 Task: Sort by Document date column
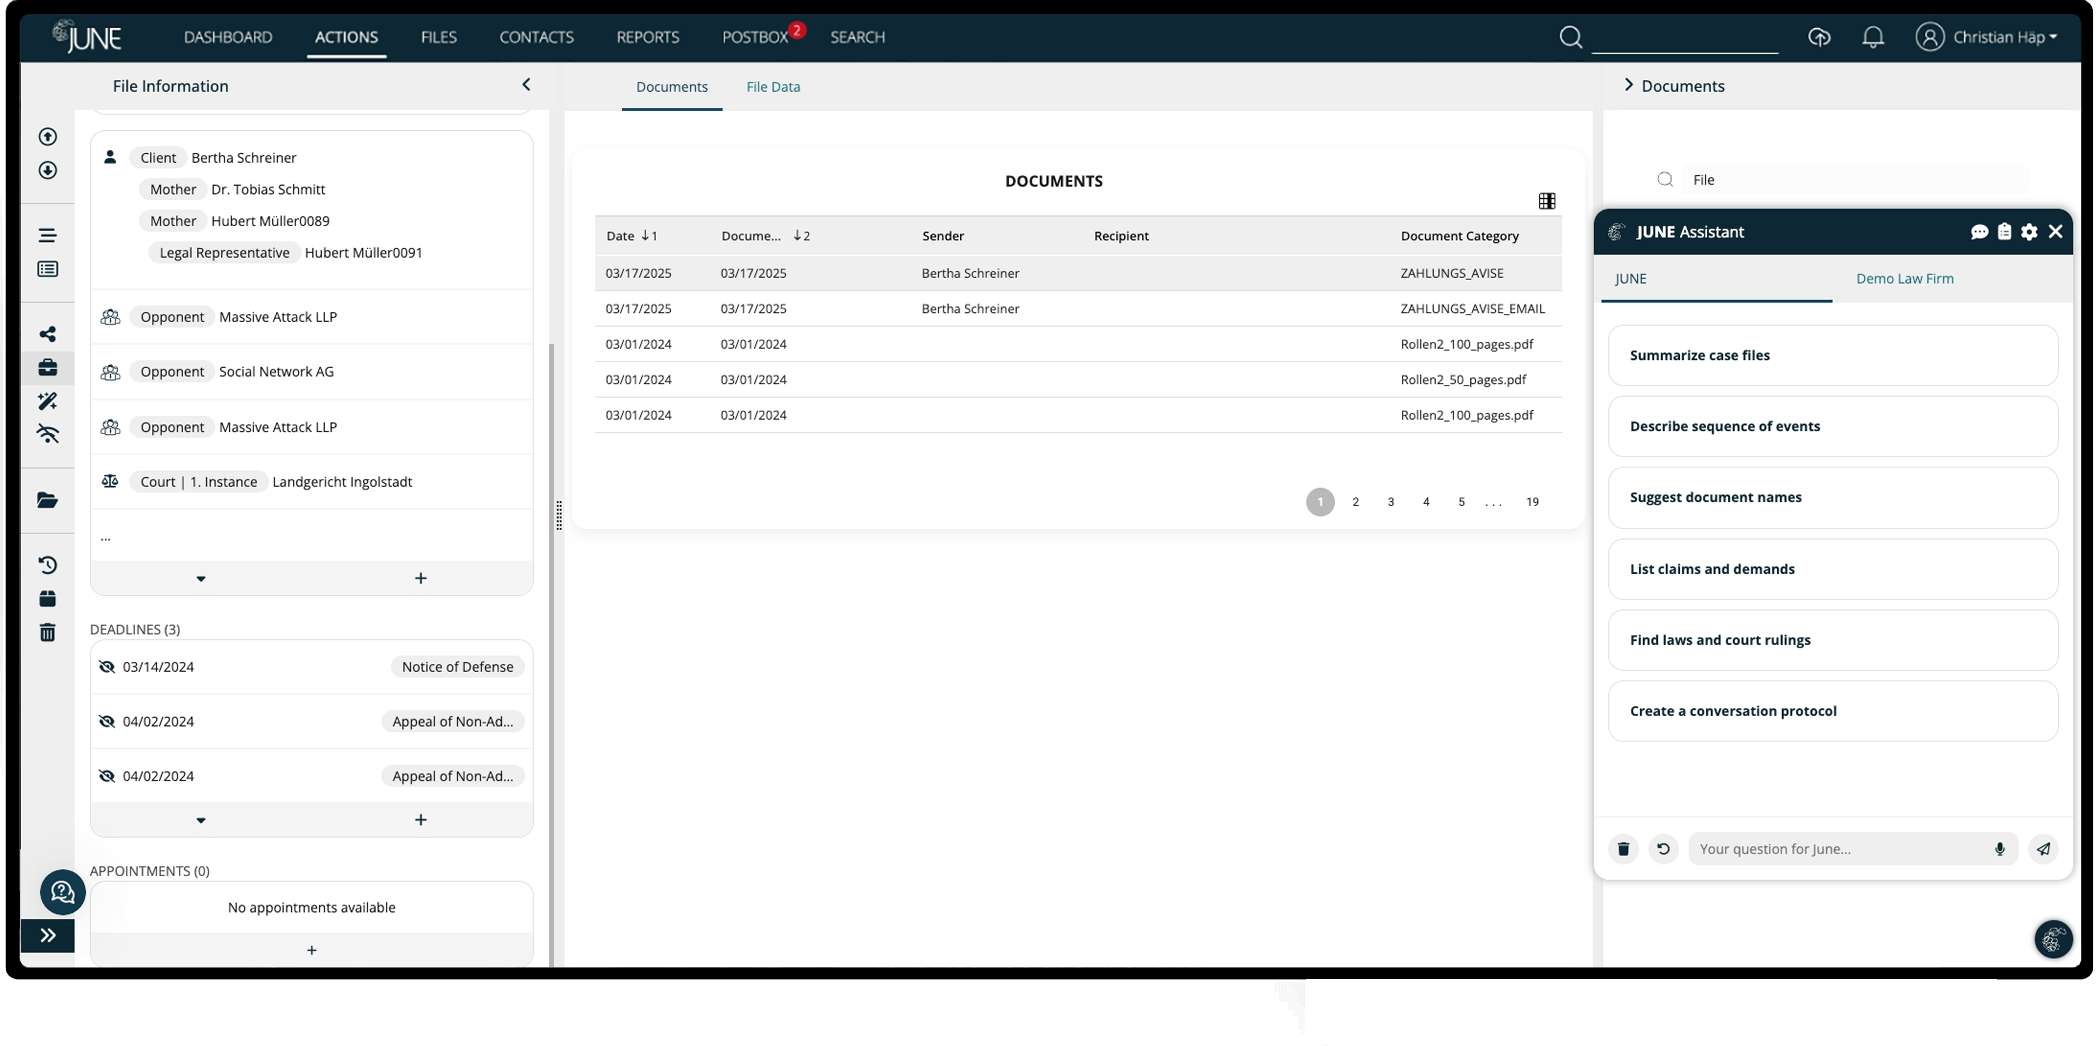point(765,236)
